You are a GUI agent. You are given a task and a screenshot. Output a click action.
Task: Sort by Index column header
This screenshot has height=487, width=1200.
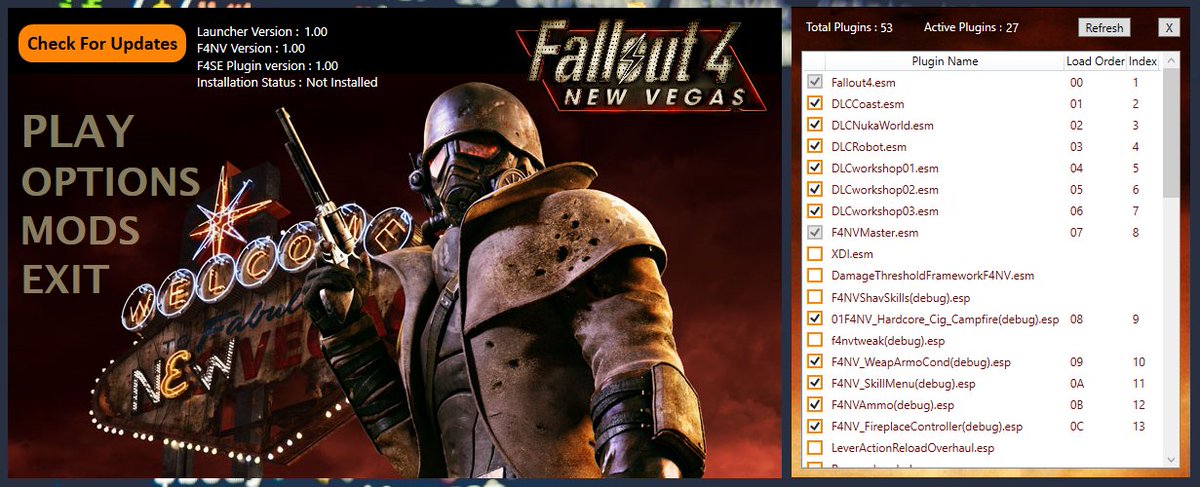[1143, 61]
